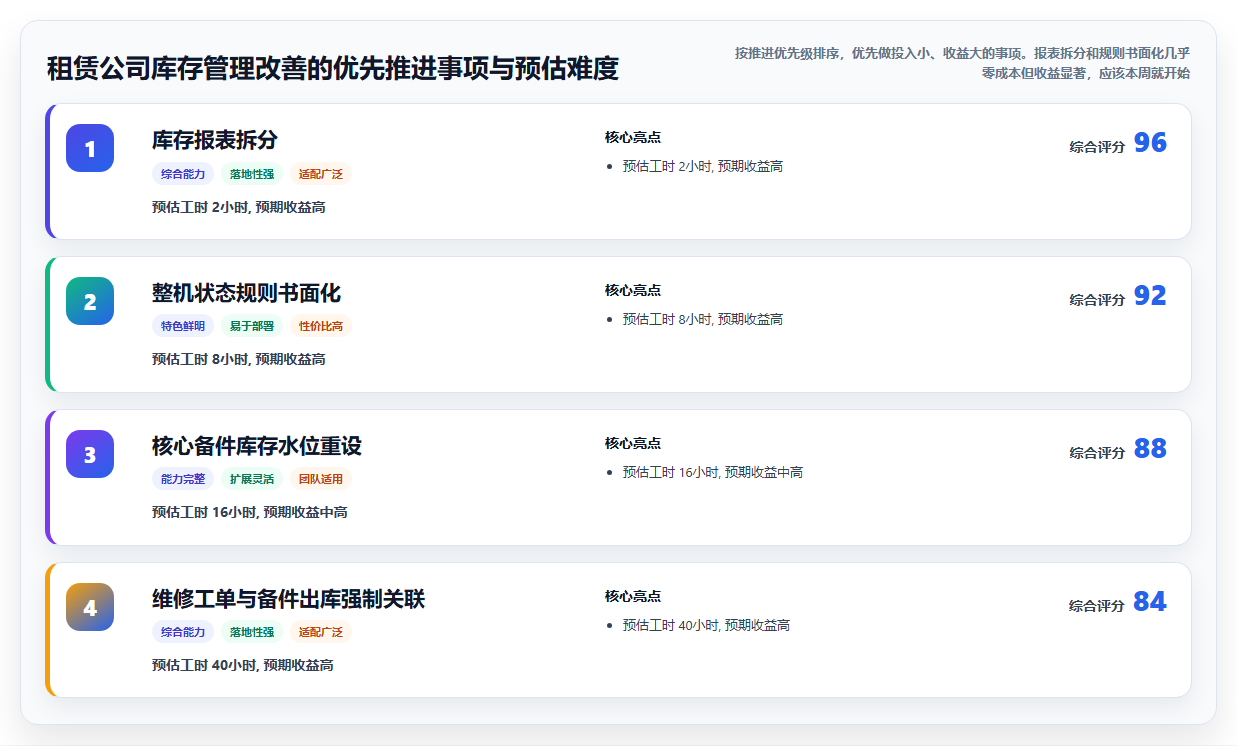Click the number 3 rank badge

pos(90,454)
